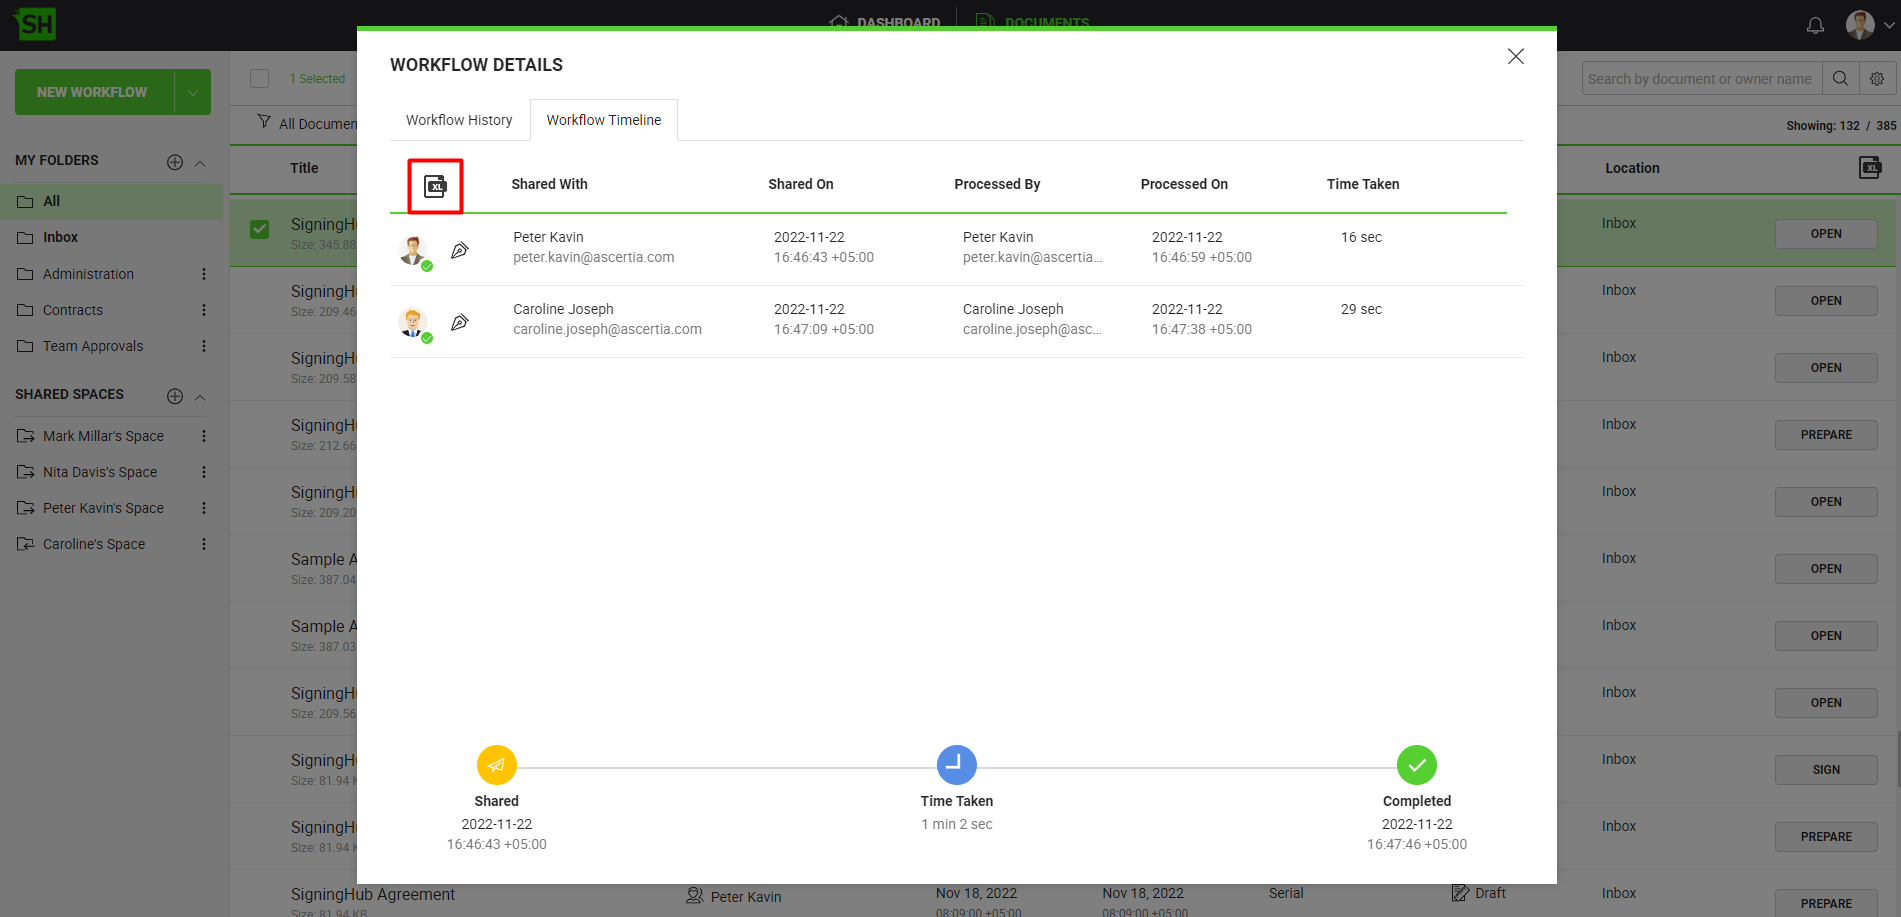This screenshot has height=917, width=1901.
Task: Toggle the select all documents checkbox
Action: pos(260,79)
